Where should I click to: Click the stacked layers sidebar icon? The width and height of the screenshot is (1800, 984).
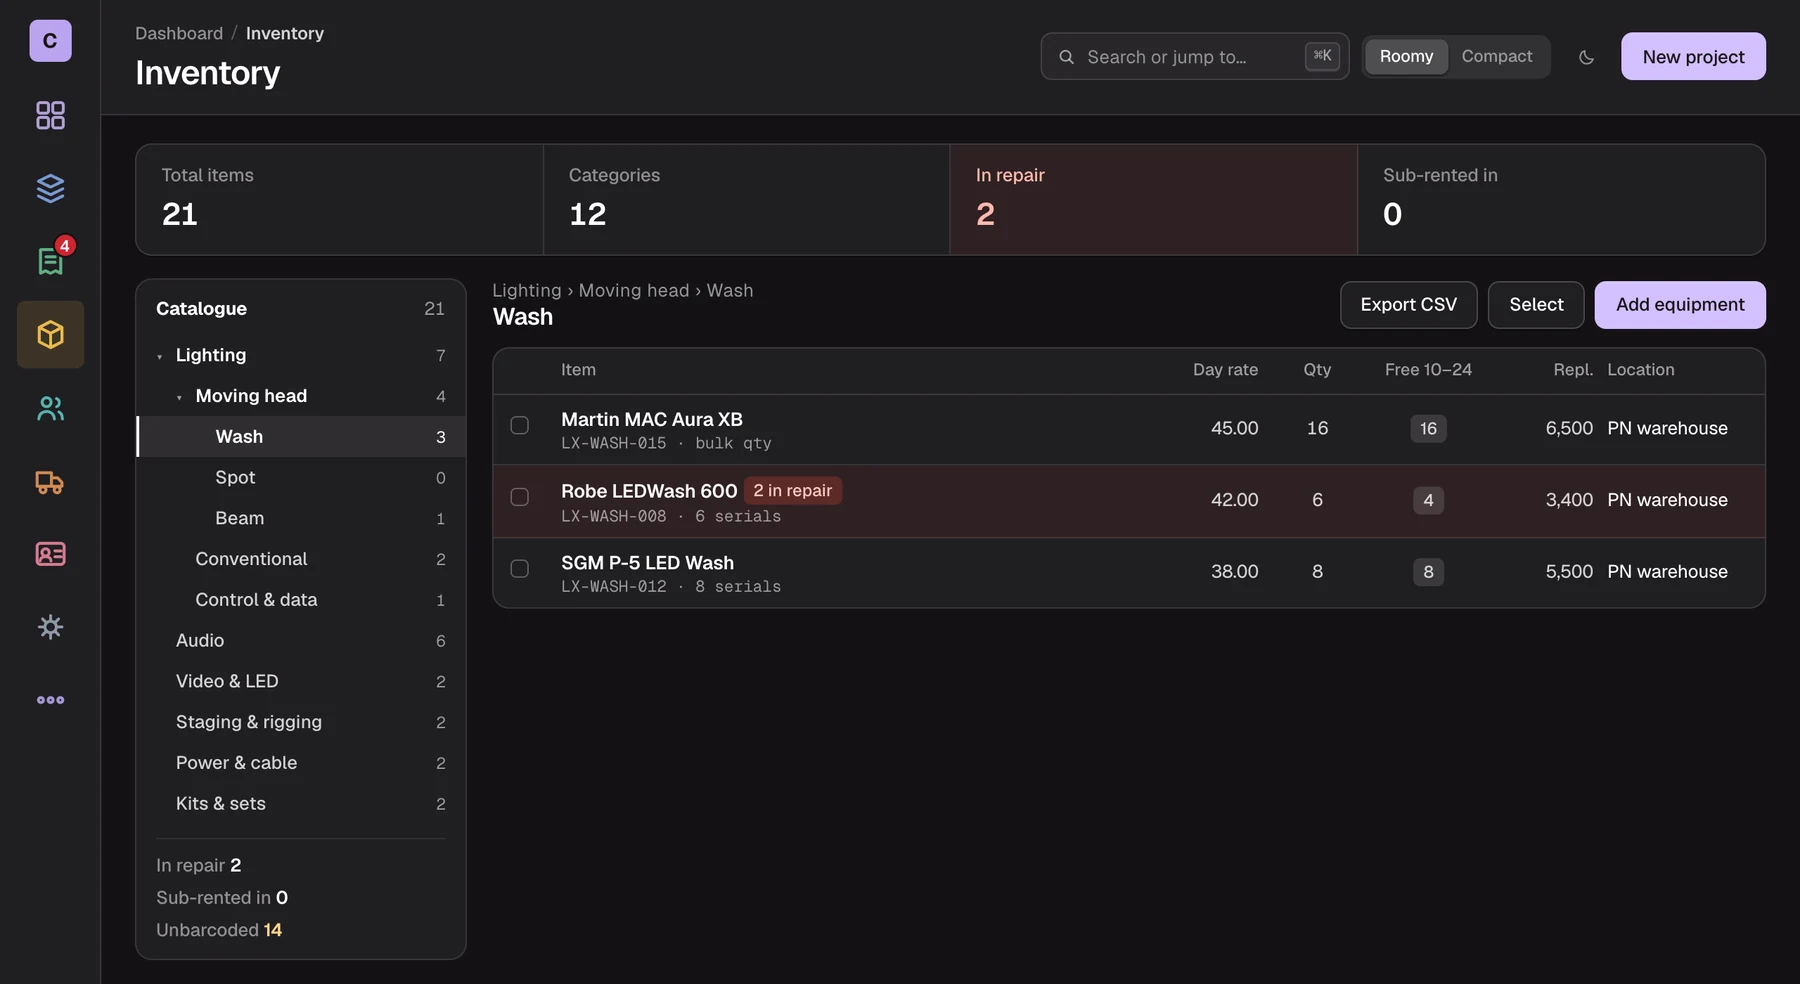click(50, 188)
